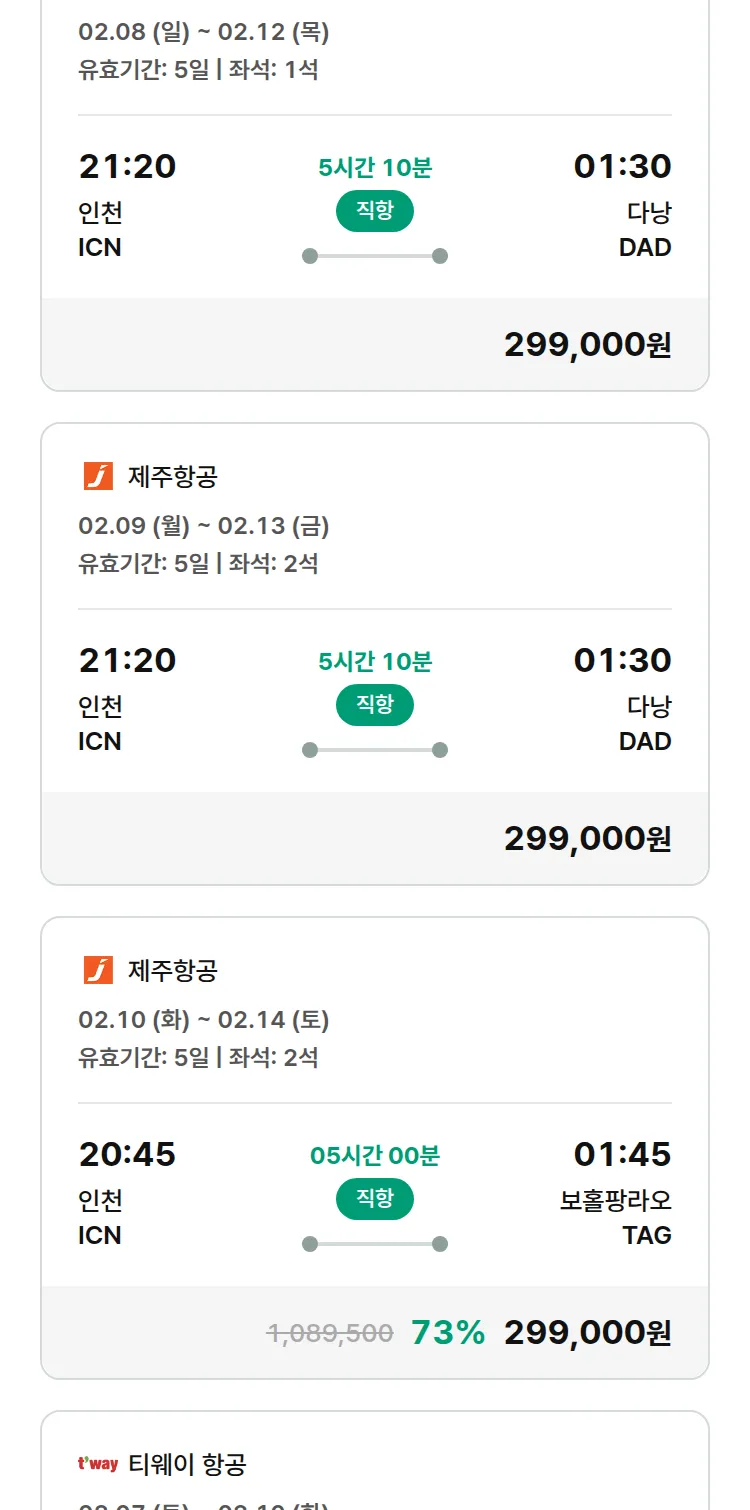Click the Jeju Air logo on the 02.09 flight
750x1510 pixels.
pos(98,476)
